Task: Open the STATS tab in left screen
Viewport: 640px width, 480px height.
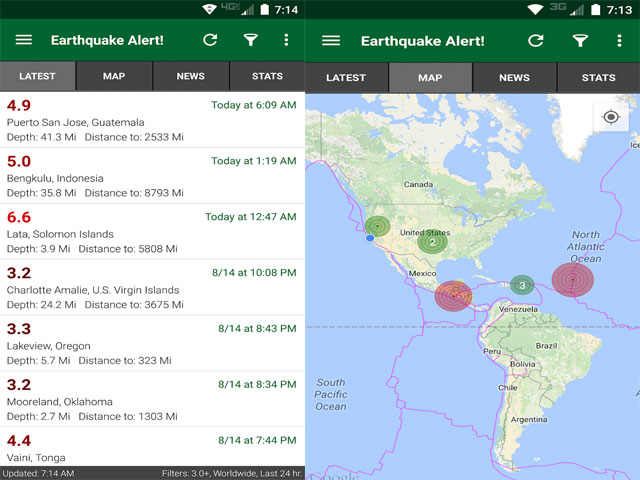Action: click(267, 76)
